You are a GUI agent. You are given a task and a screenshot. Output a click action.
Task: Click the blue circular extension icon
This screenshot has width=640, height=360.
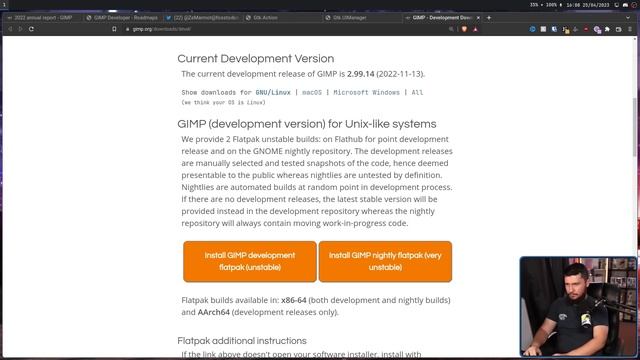tap(532, 29)
